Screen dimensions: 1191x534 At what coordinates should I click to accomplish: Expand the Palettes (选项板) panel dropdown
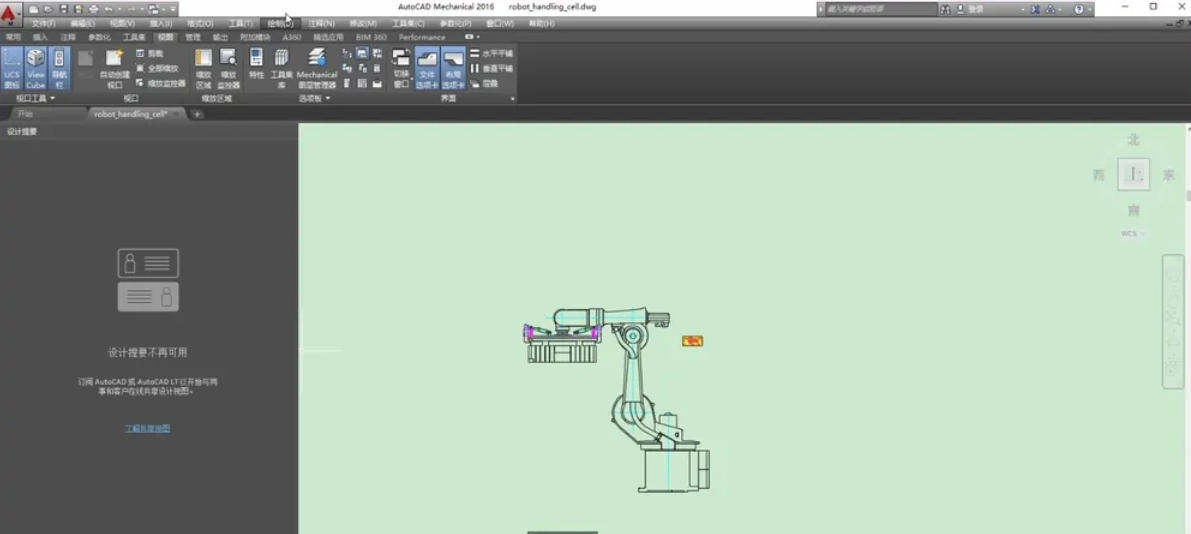[314, 99]
